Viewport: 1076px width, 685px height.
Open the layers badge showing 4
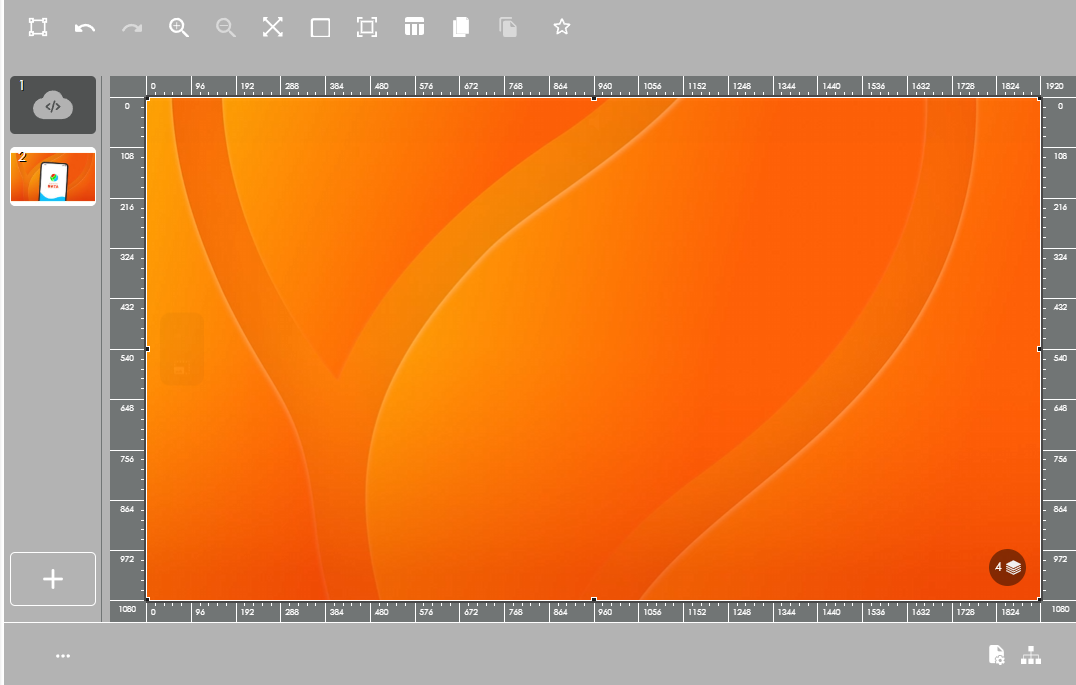1007,567
